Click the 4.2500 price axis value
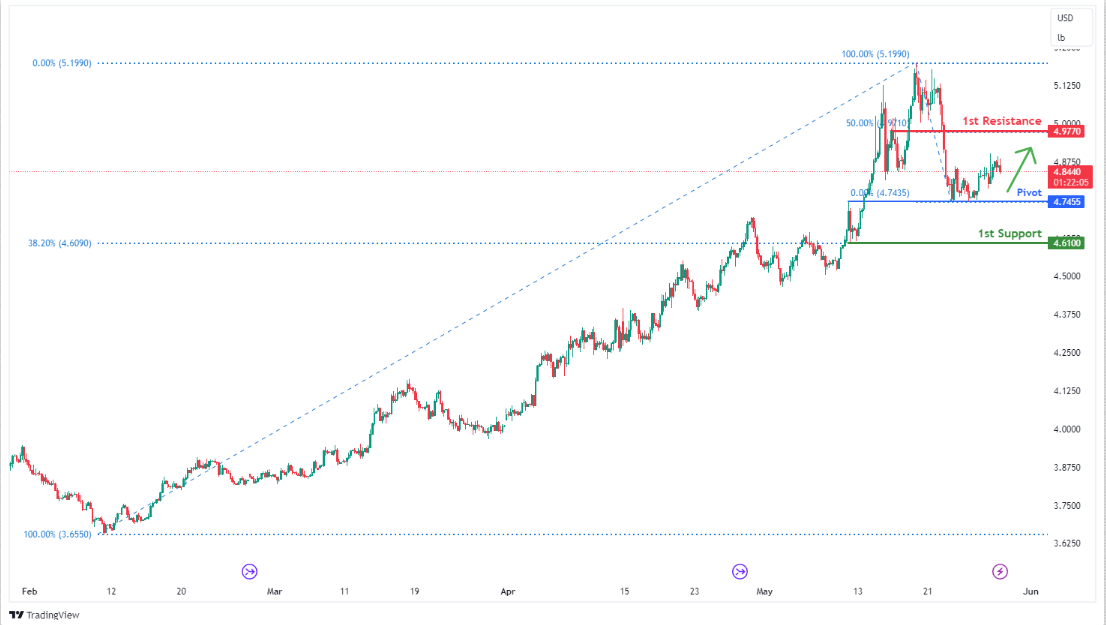This screenshot has width=1106, height=625. 1066,352
